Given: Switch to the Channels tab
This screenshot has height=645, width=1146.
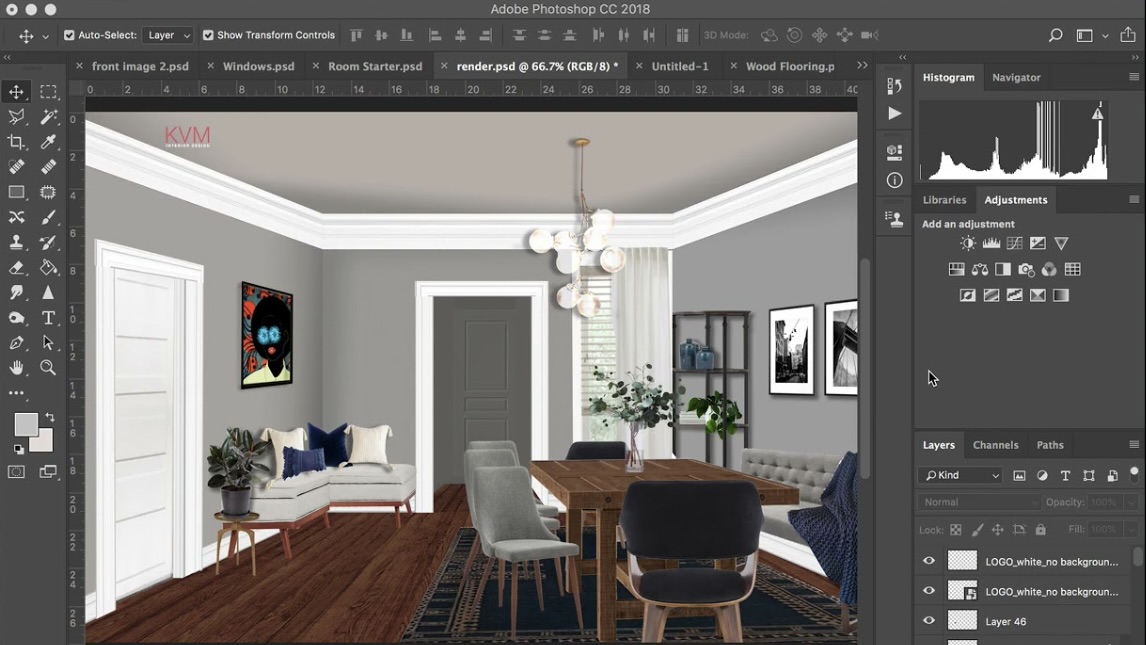Looking at the screenshot, I should coord(995,445).
